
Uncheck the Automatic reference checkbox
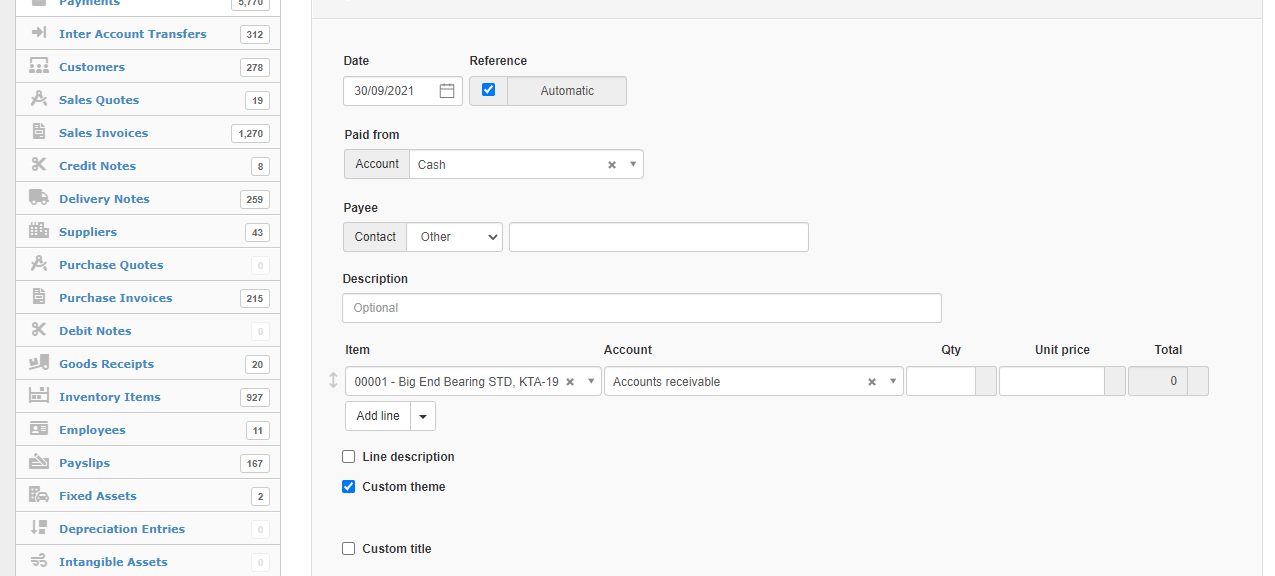[x=488, y=90]
